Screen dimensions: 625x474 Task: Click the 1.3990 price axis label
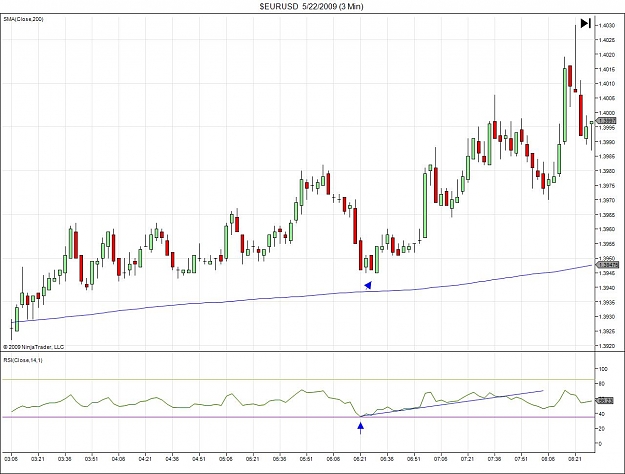click(x=607, y=142)
